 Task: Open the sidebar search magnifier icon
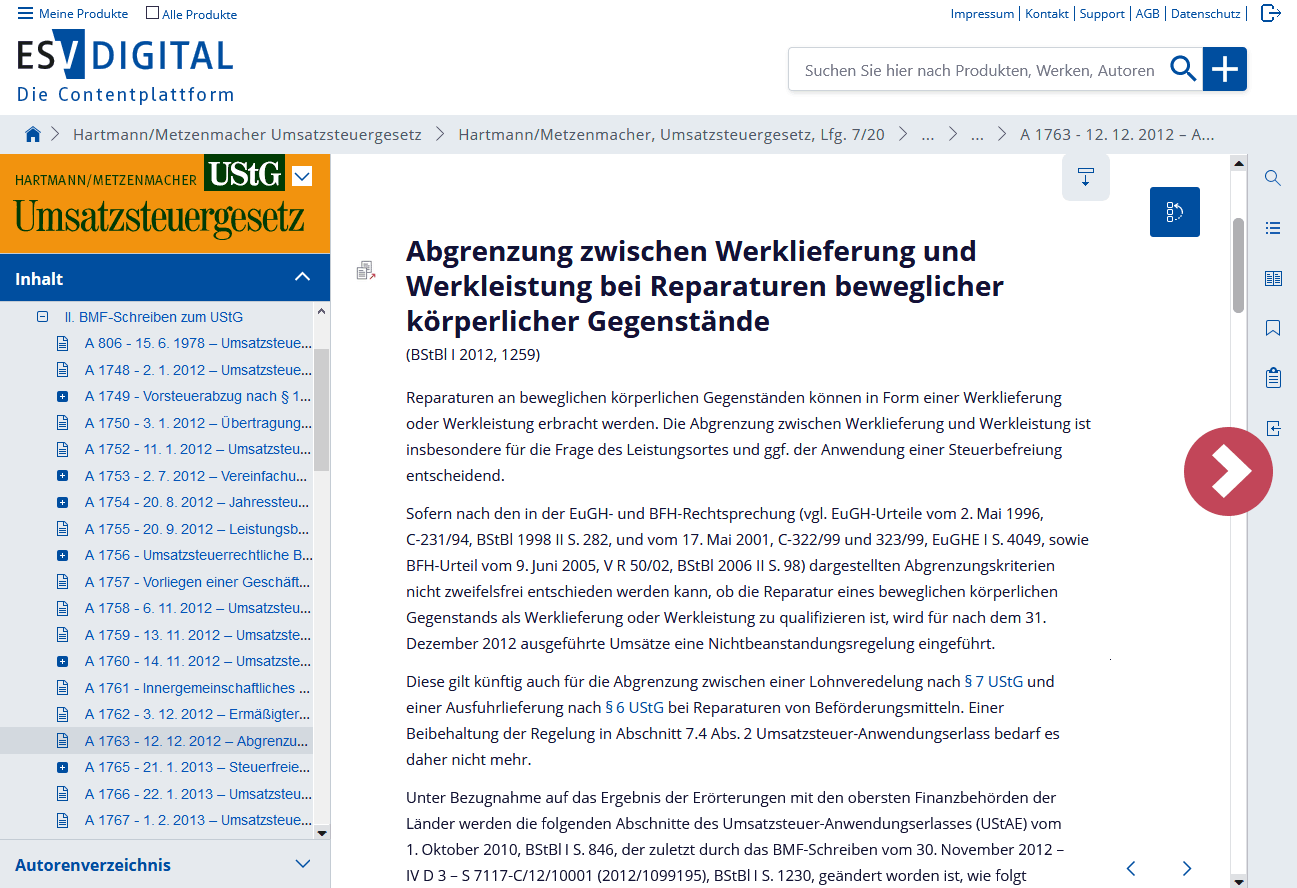point(1273,178)
